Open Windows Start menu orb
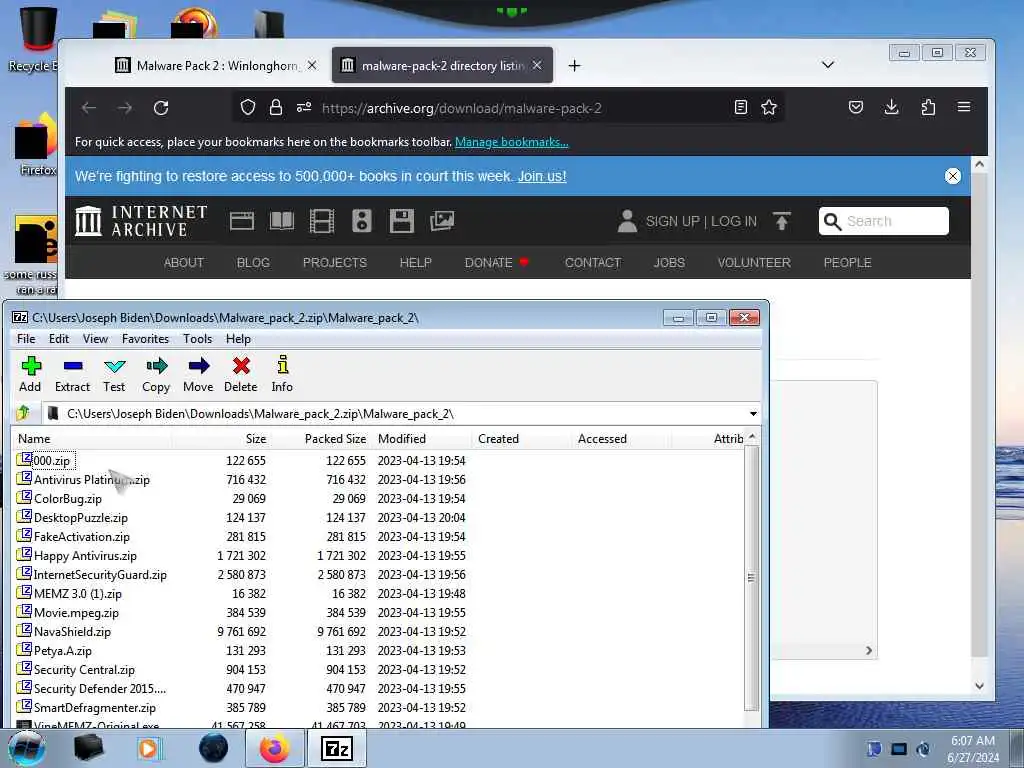Image resolution: width=1024 pixels, height=768 pixels. 26,748
